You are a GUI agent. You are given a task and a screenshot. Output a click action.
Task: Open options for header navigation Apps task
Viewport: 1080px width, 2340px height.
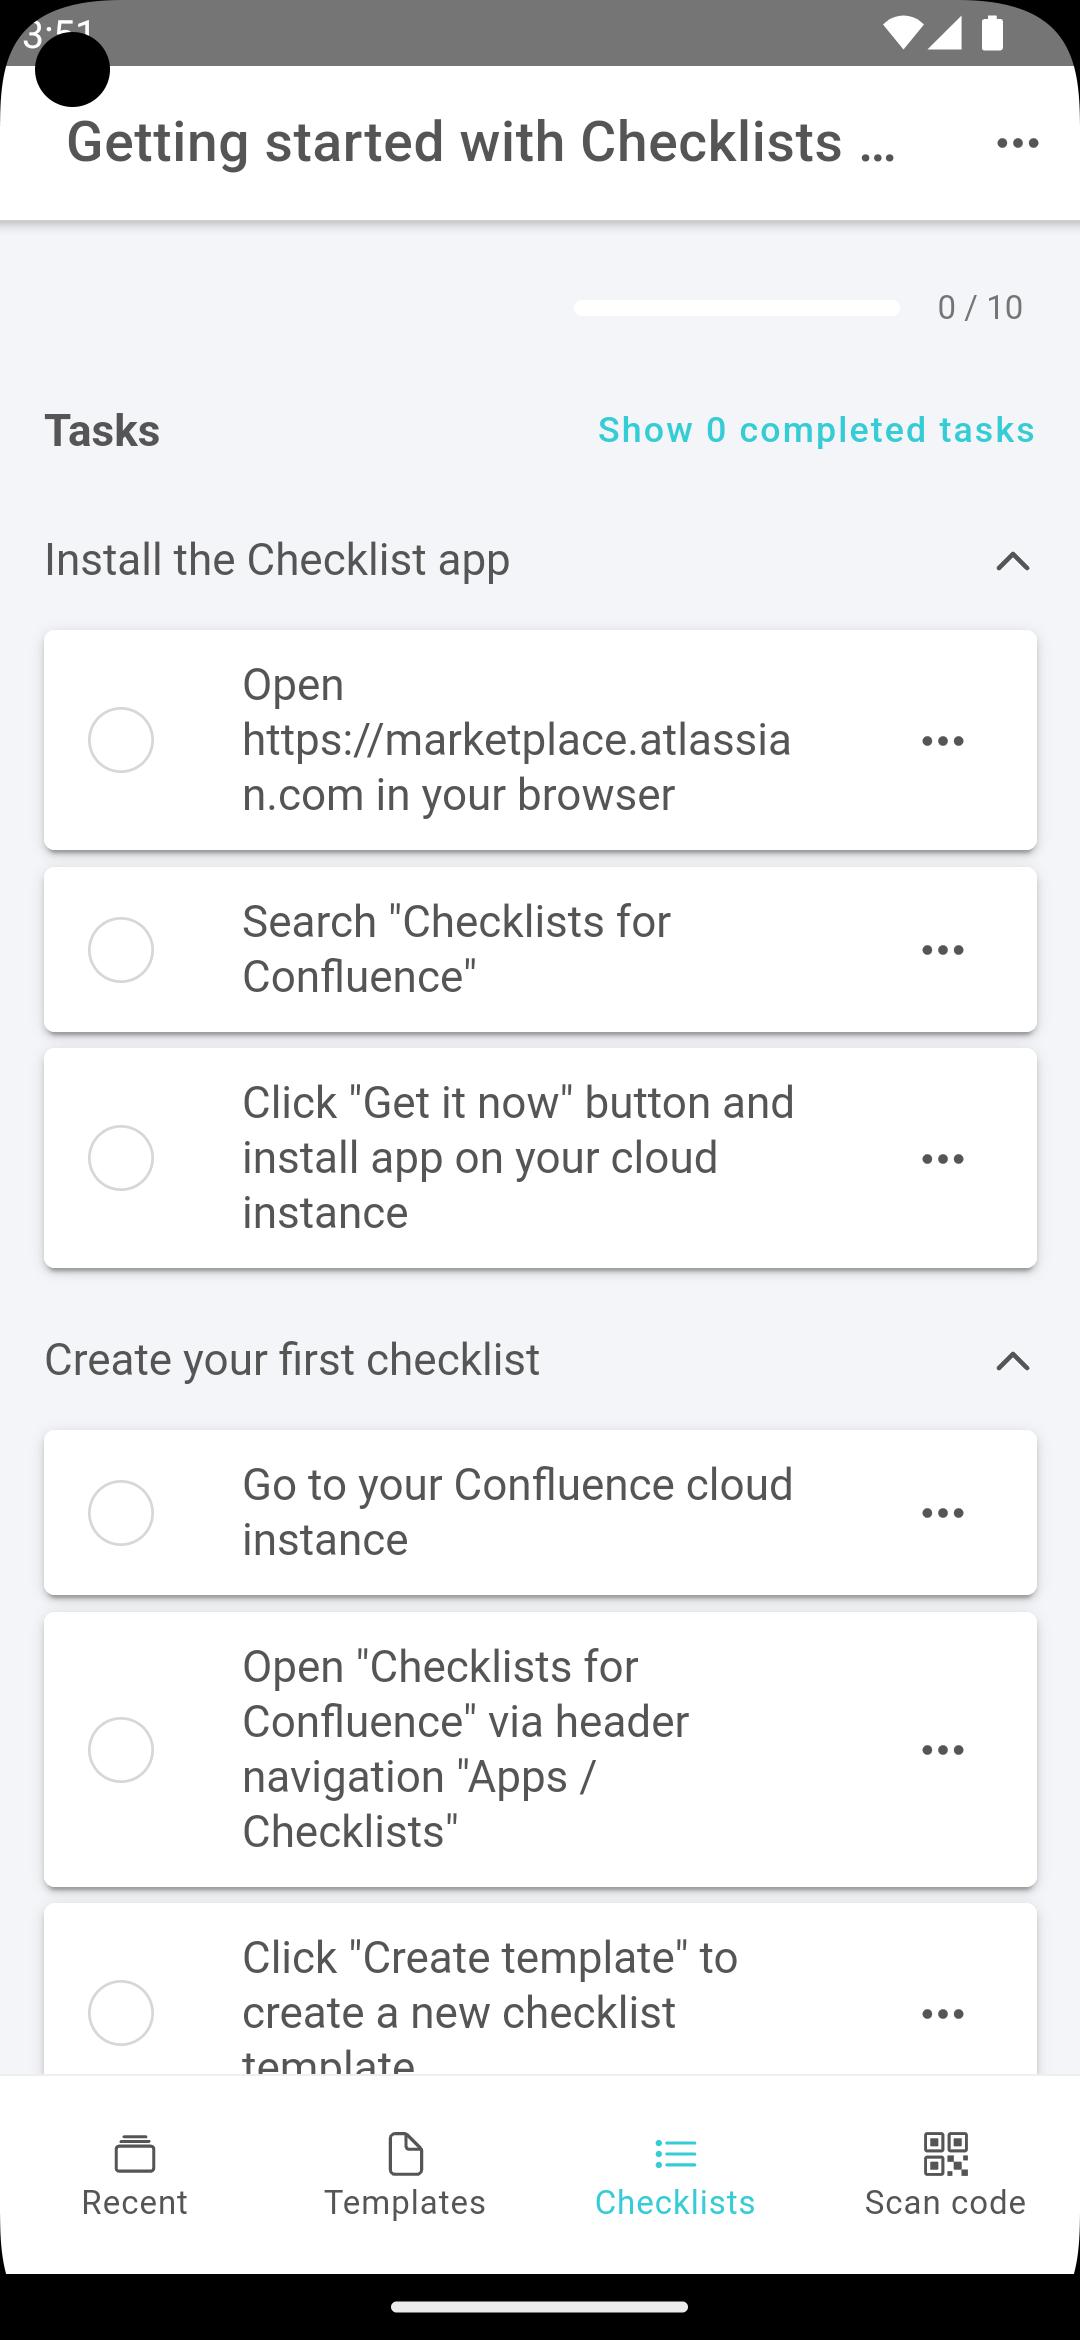click(x=943, y=1750)
